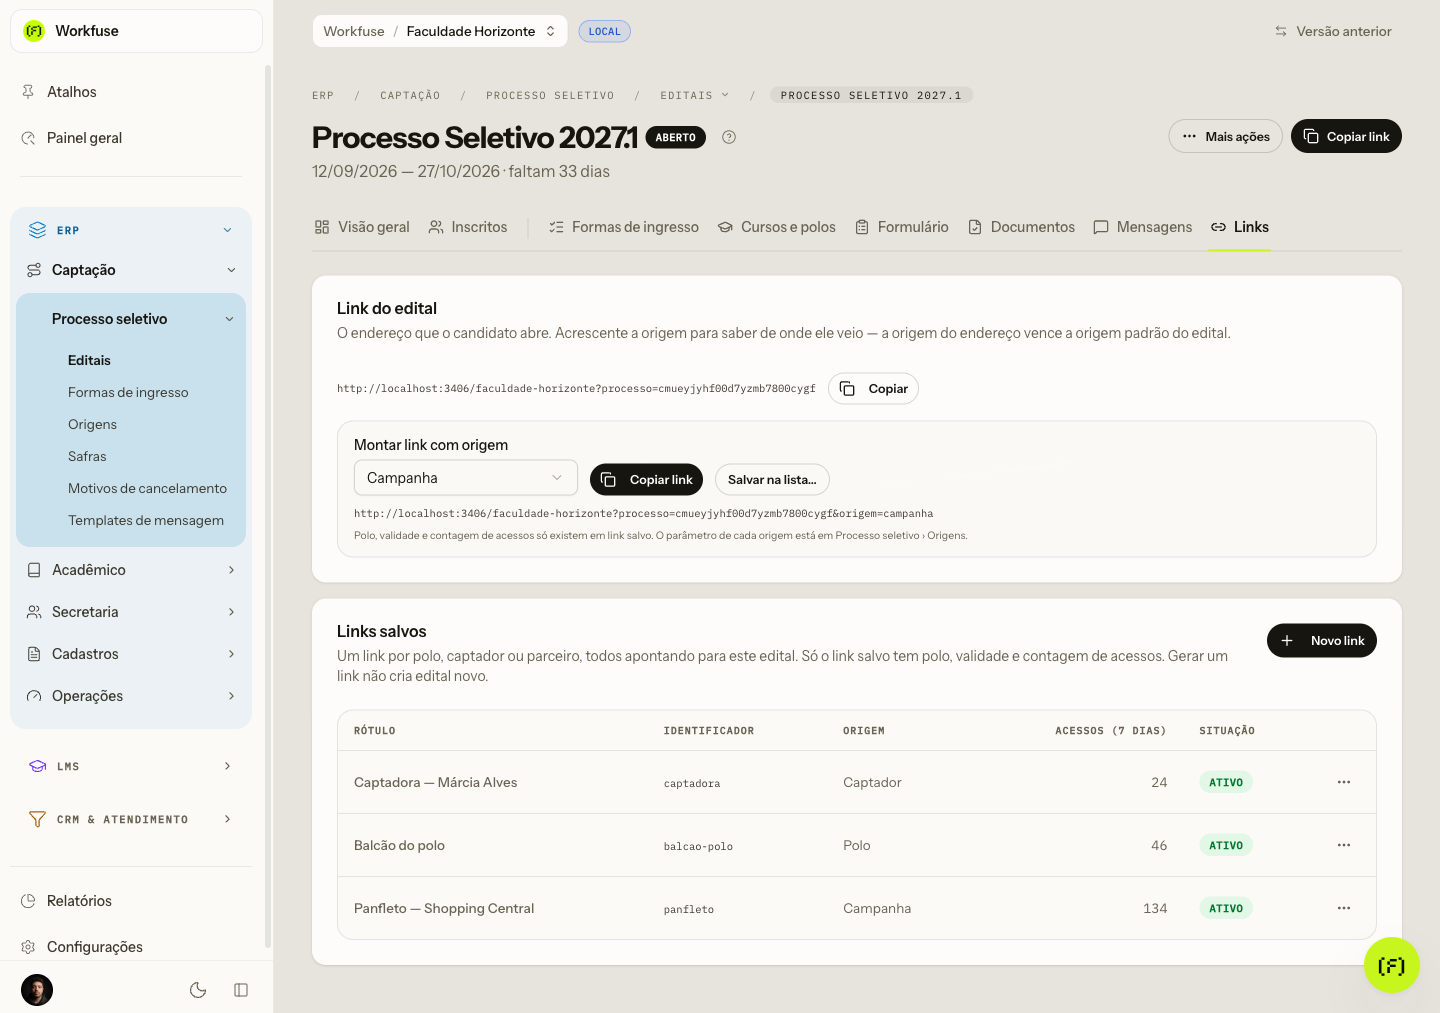Viewport: 1440px width, 1013px height.
Task: Open user avatar profile
Action: (x=37, y=990)
